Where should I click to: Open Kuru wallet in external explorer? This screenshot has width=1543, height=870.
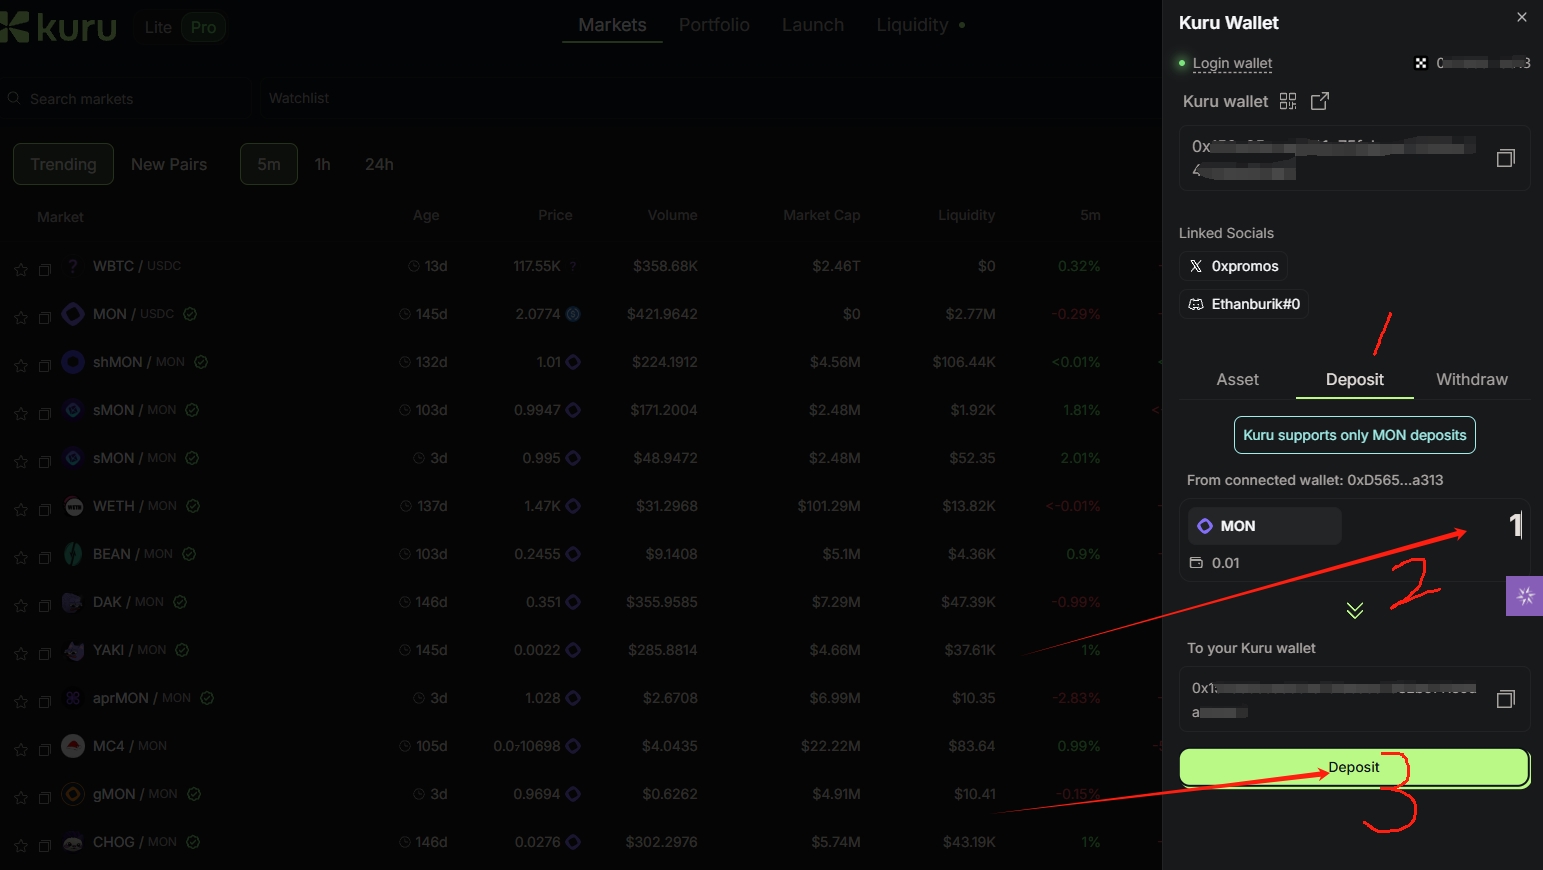coord(1320,101)
